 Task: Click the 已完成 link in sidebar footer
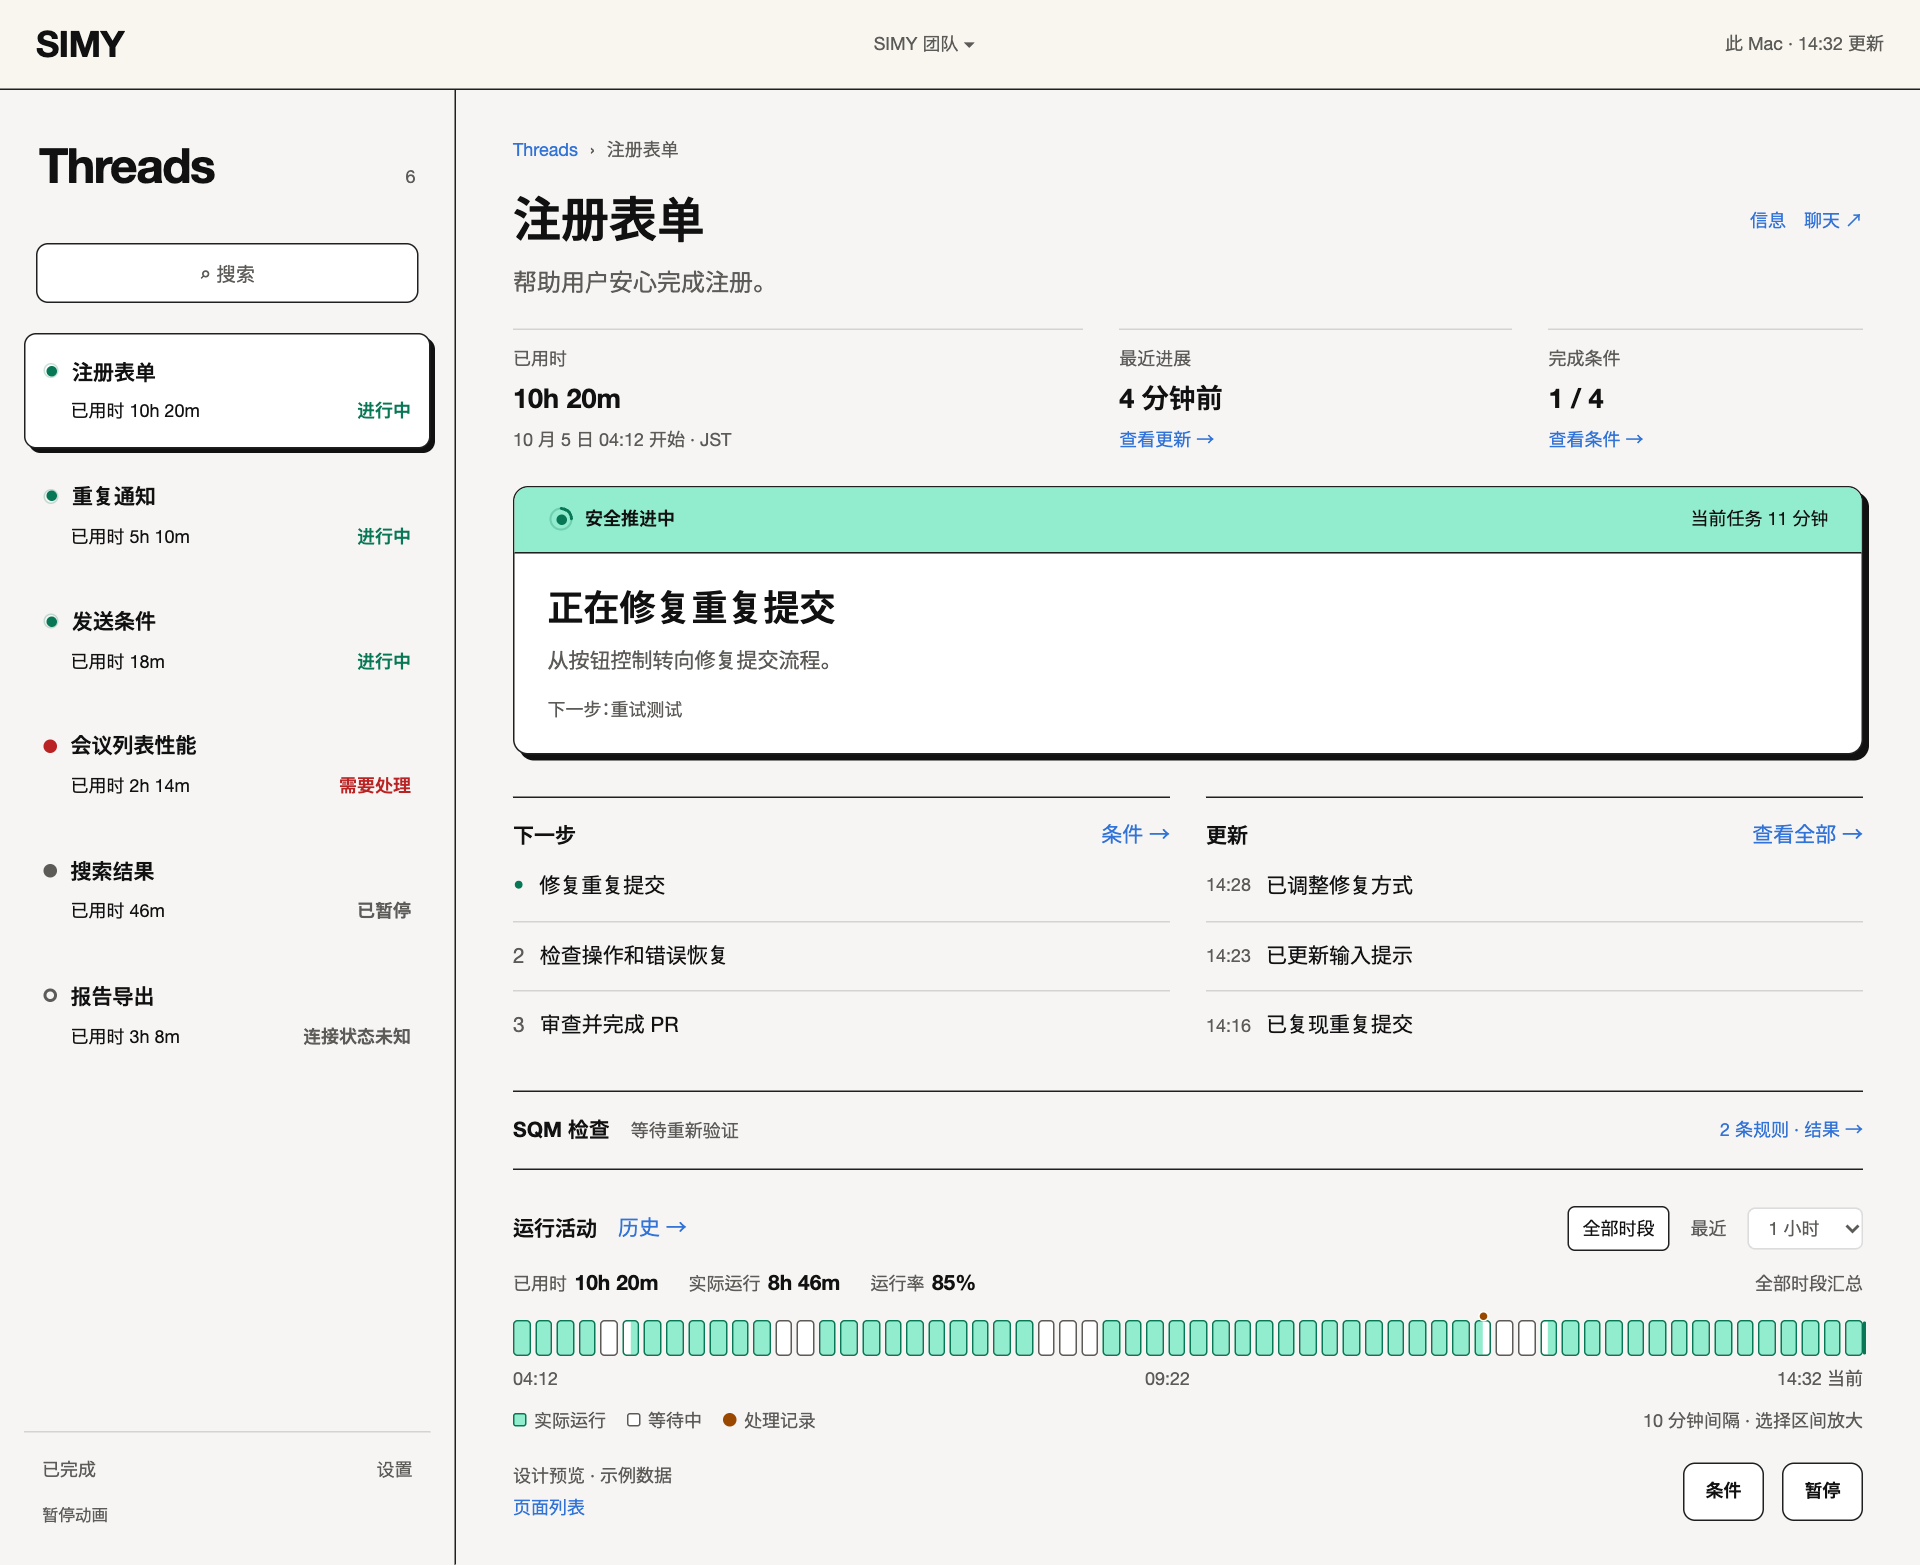click(69, 1469)
